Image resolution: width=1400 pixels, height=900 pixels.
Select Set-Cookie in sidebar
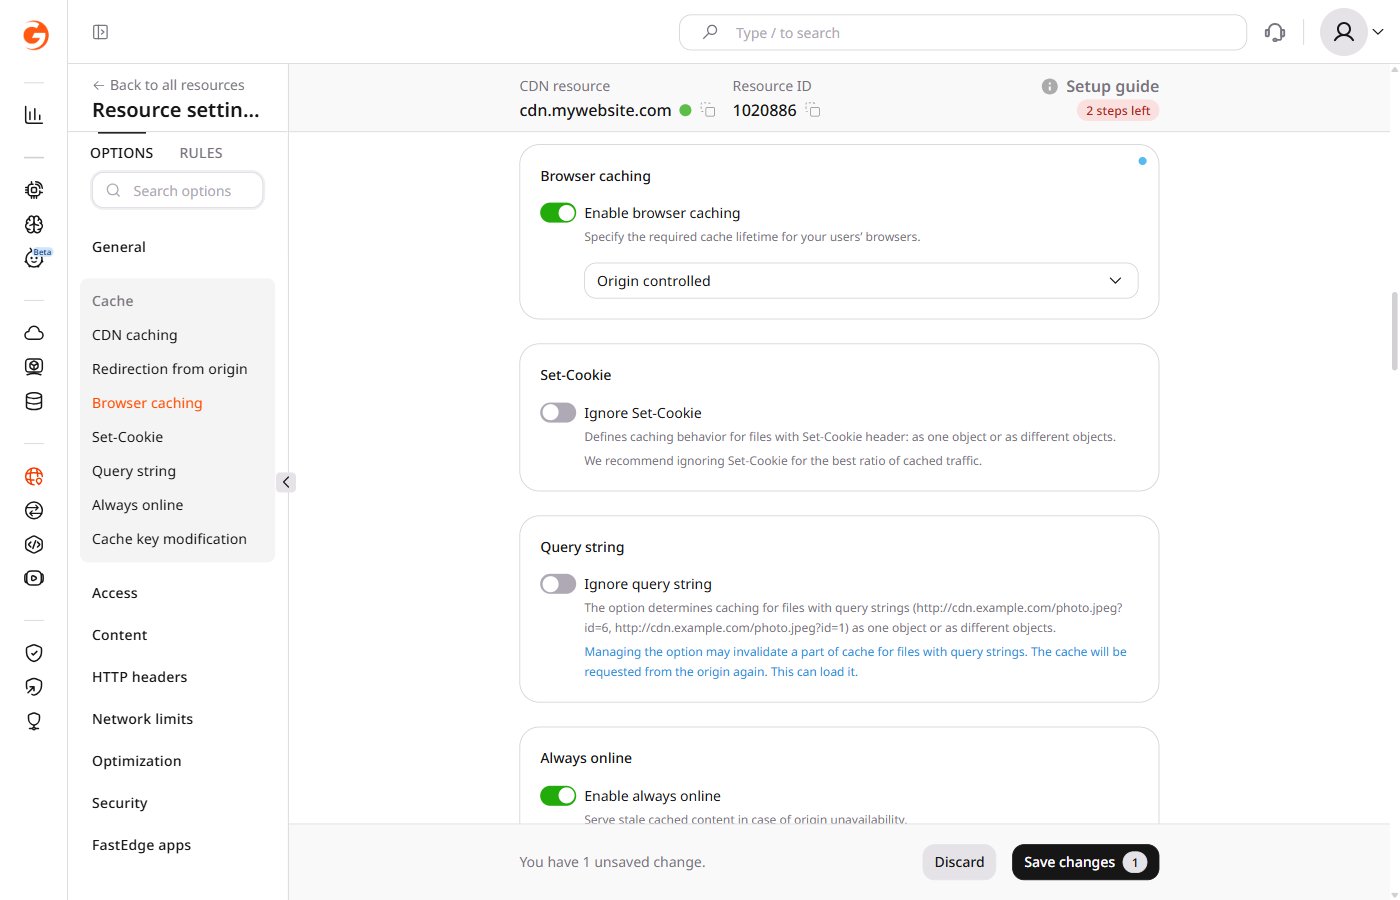(127, 437)
